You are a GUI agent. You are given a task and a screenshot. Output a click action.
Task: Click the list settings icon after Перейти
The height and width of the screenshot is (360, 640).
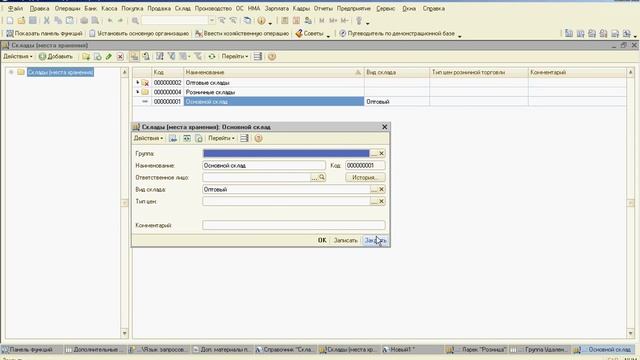tap(258, 57)
